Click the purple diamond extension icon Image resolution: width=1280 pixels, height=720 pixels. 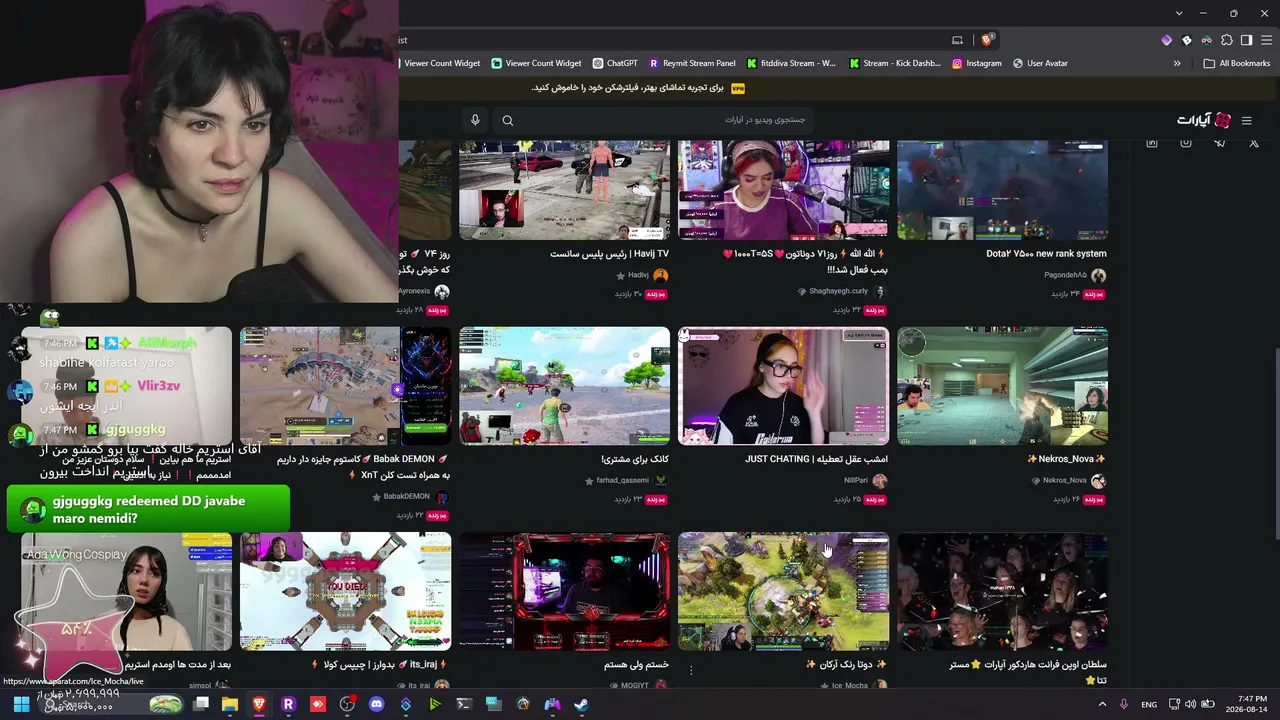pyautogui.click(x=1166, y=40)
